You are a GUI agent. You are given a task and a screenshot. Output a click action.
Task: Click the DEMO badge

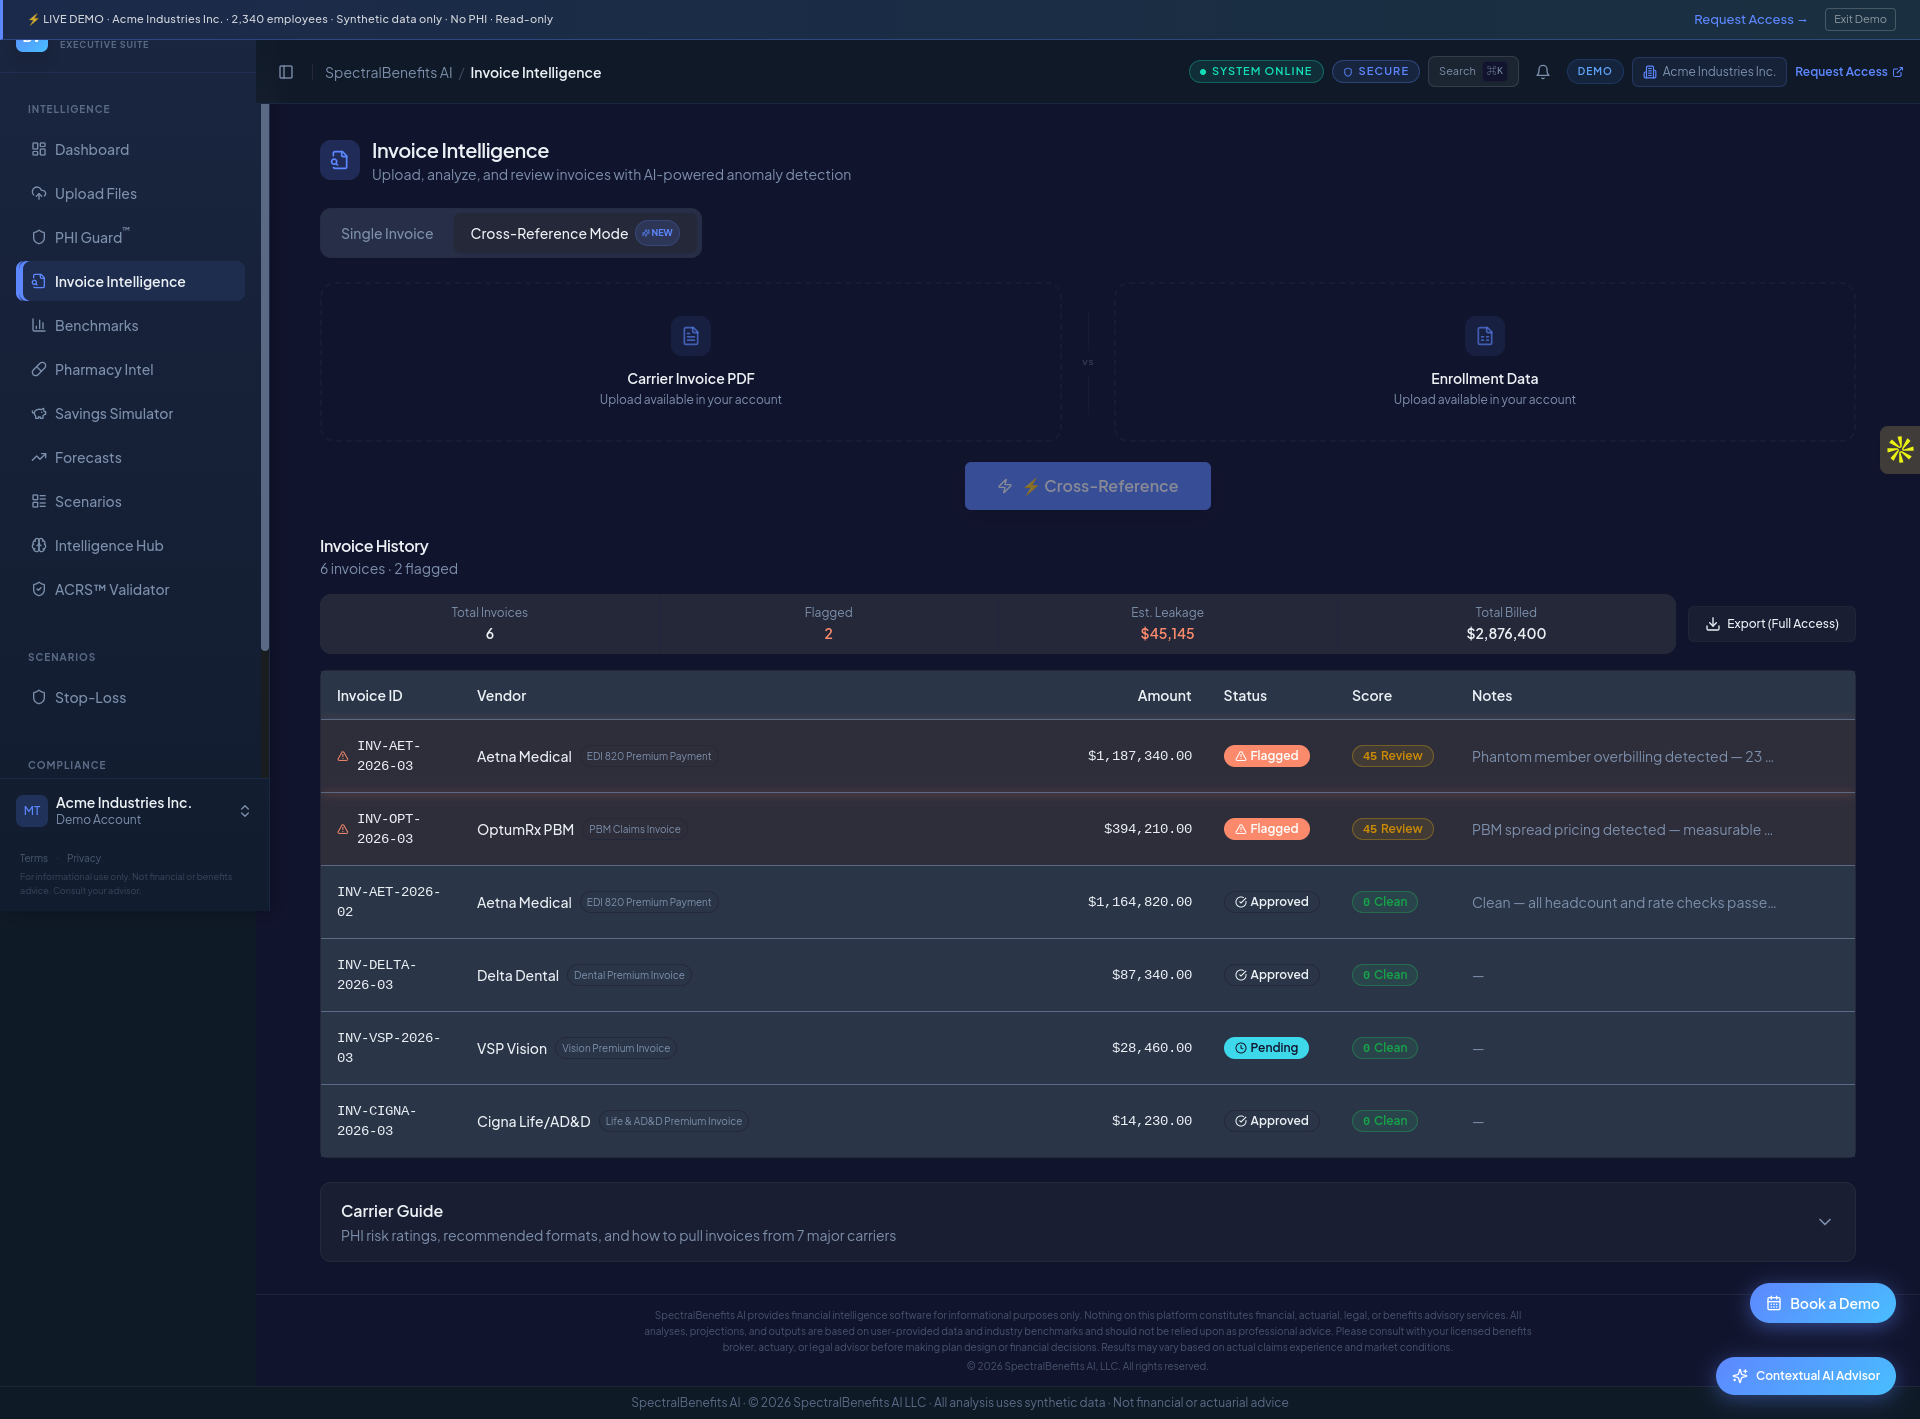click(1595, 72)
